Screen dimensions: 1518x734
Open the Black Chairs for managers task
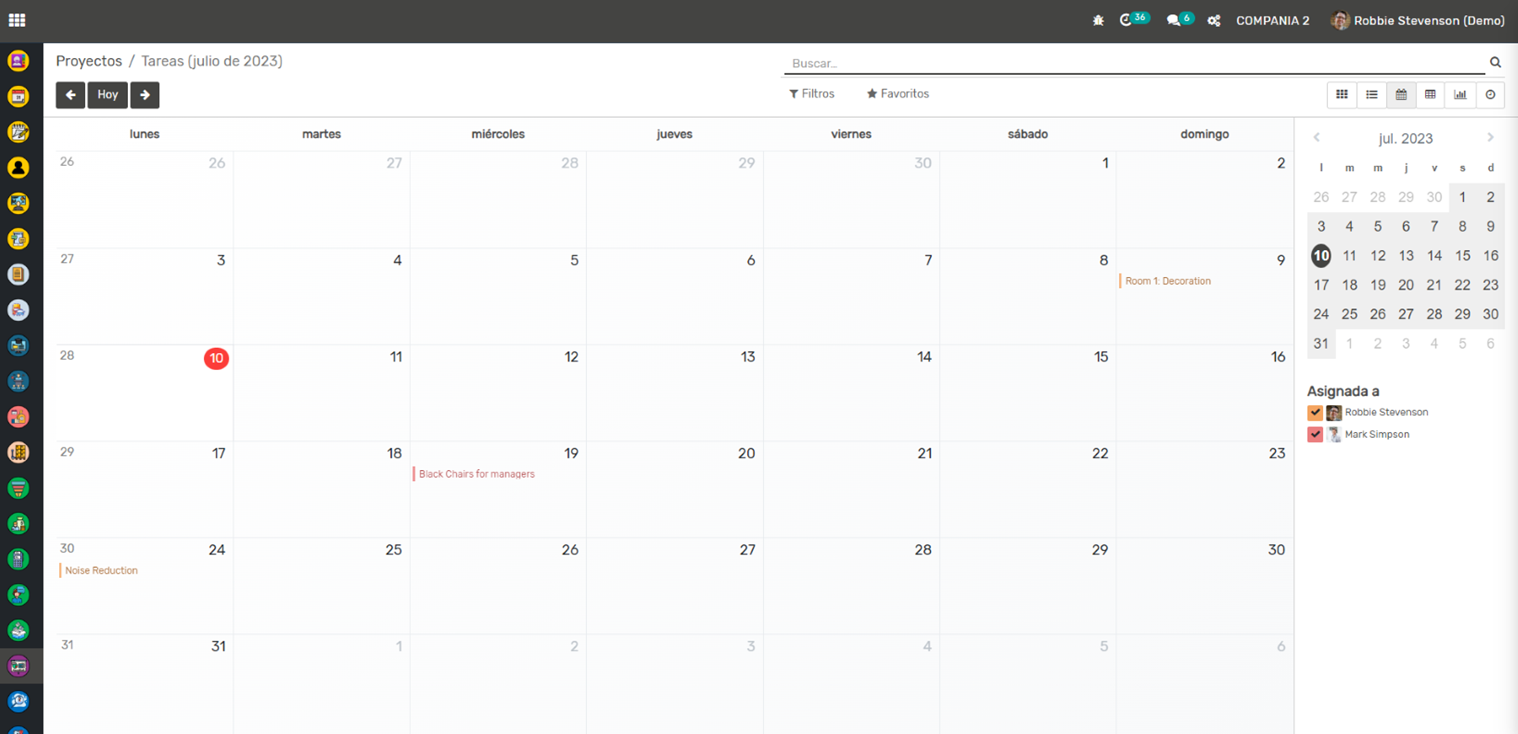(476, 474)
